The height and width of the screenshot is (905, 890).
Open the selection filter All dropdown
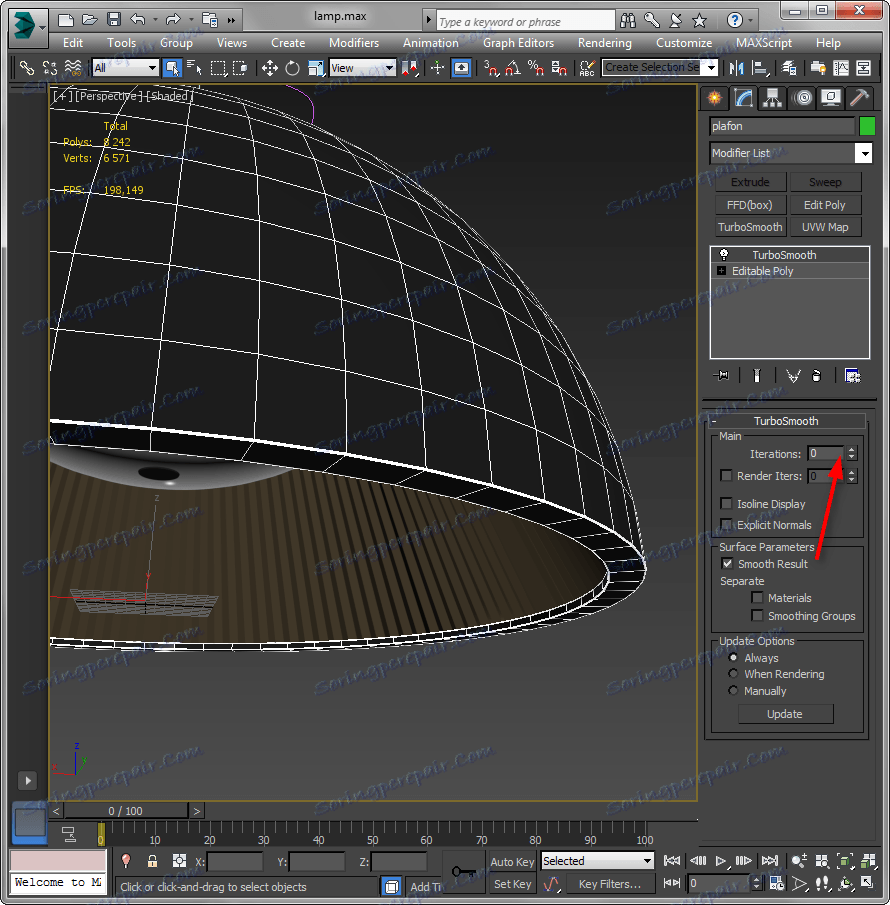(125, 68)
